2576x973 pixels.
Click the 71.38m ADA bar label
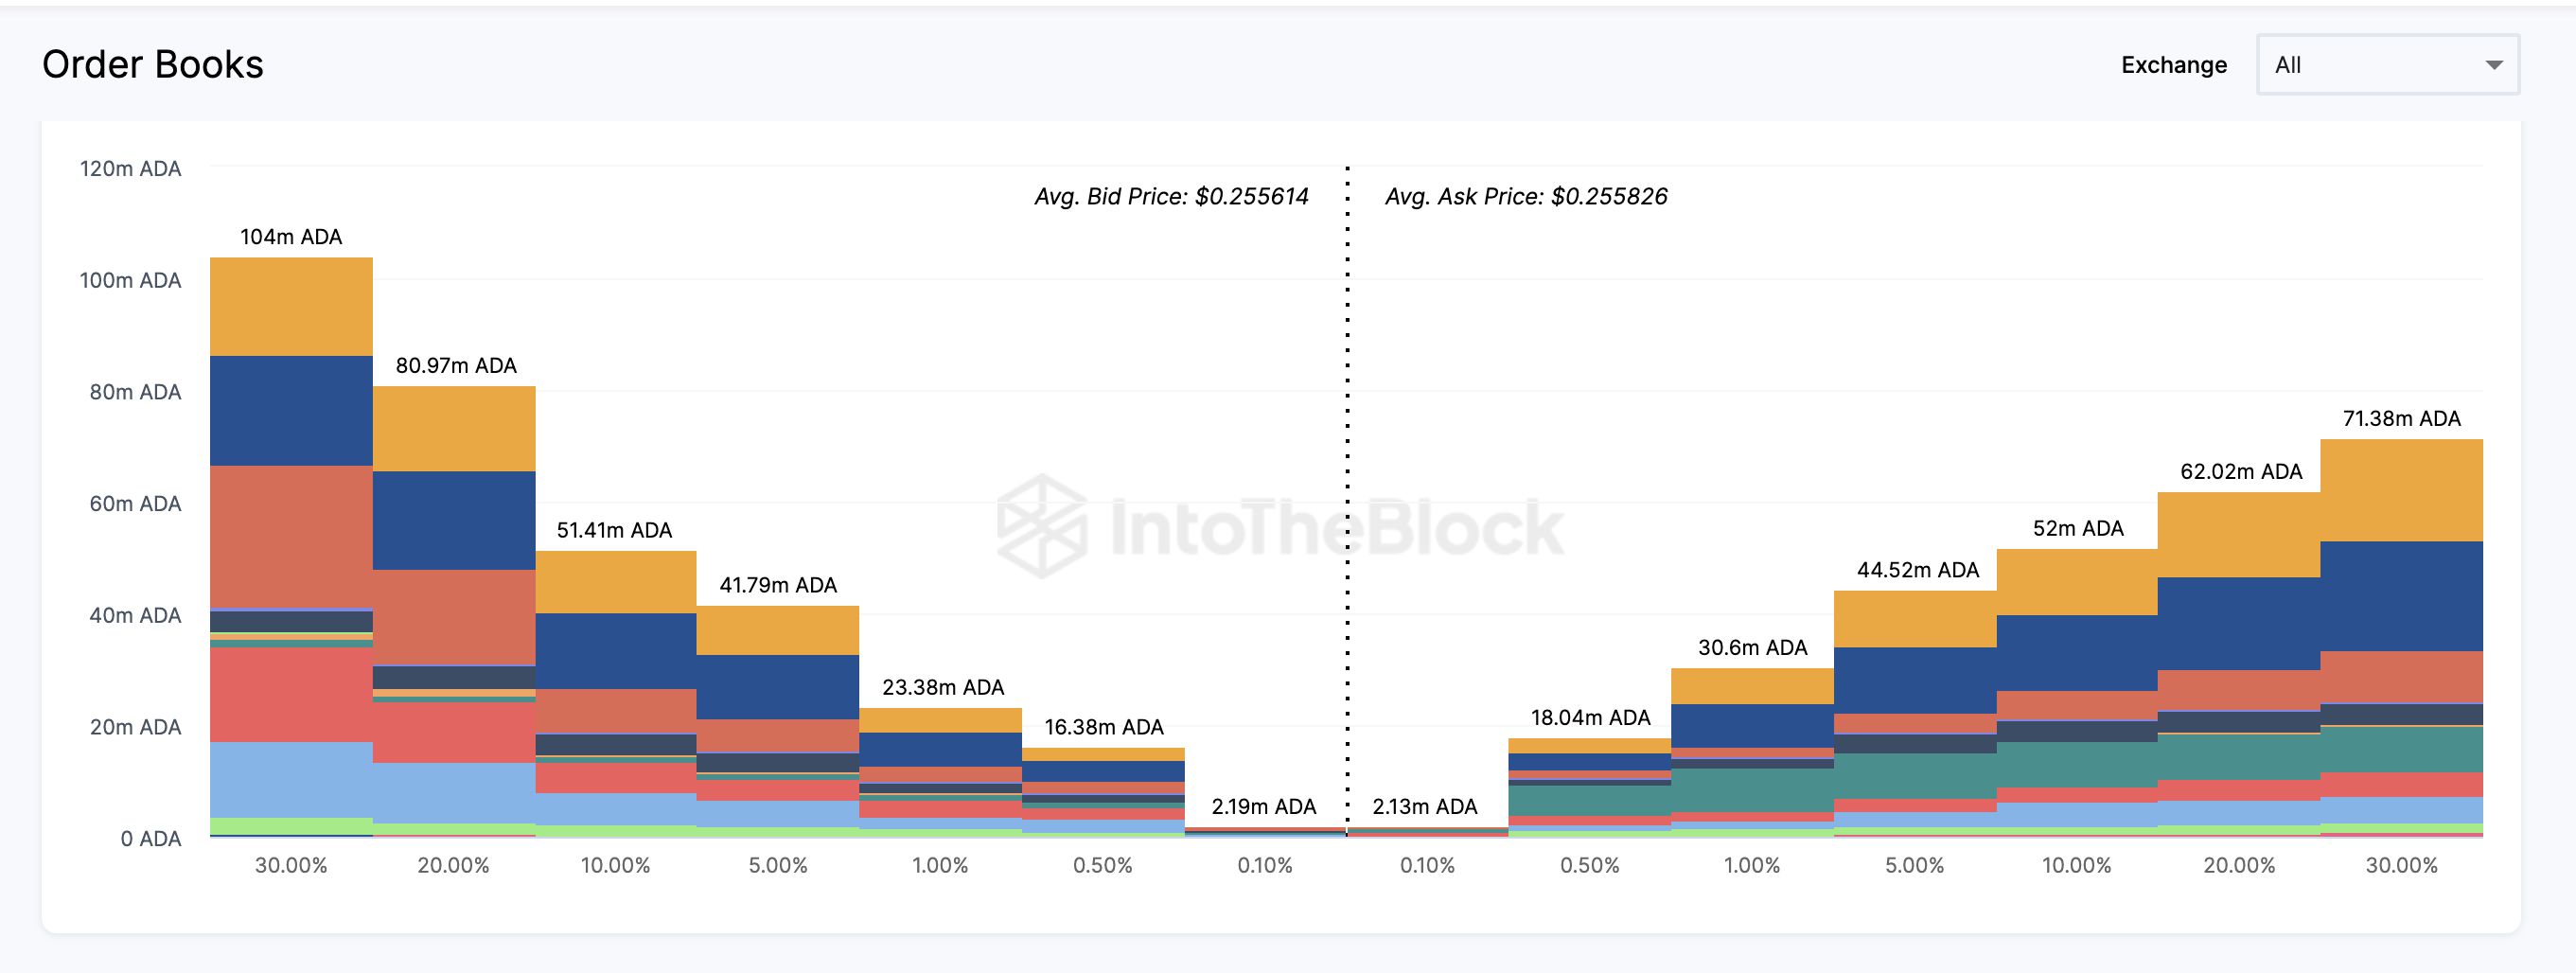[x=2401, y=419]
